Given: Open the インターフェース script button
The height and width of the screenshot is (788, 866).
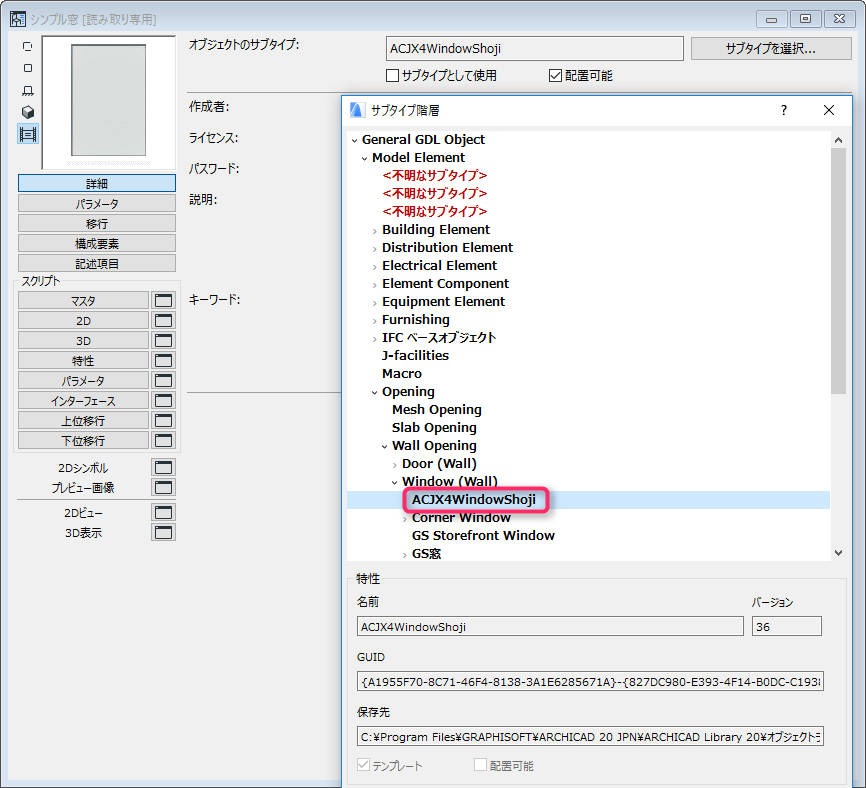Looking at the screenshot, I should click(x=83, y=400).
